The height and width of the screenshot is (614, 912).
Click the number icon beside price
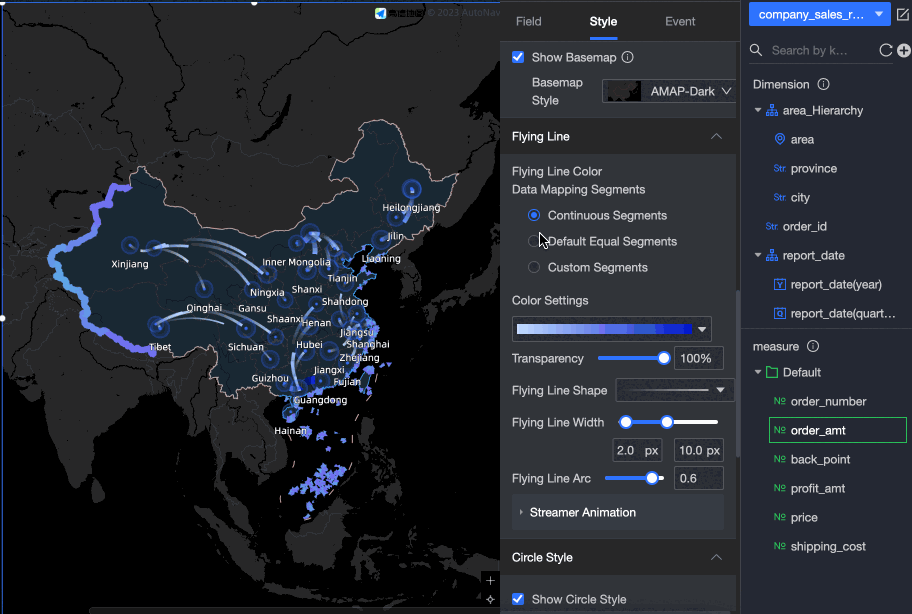[780, 517]
